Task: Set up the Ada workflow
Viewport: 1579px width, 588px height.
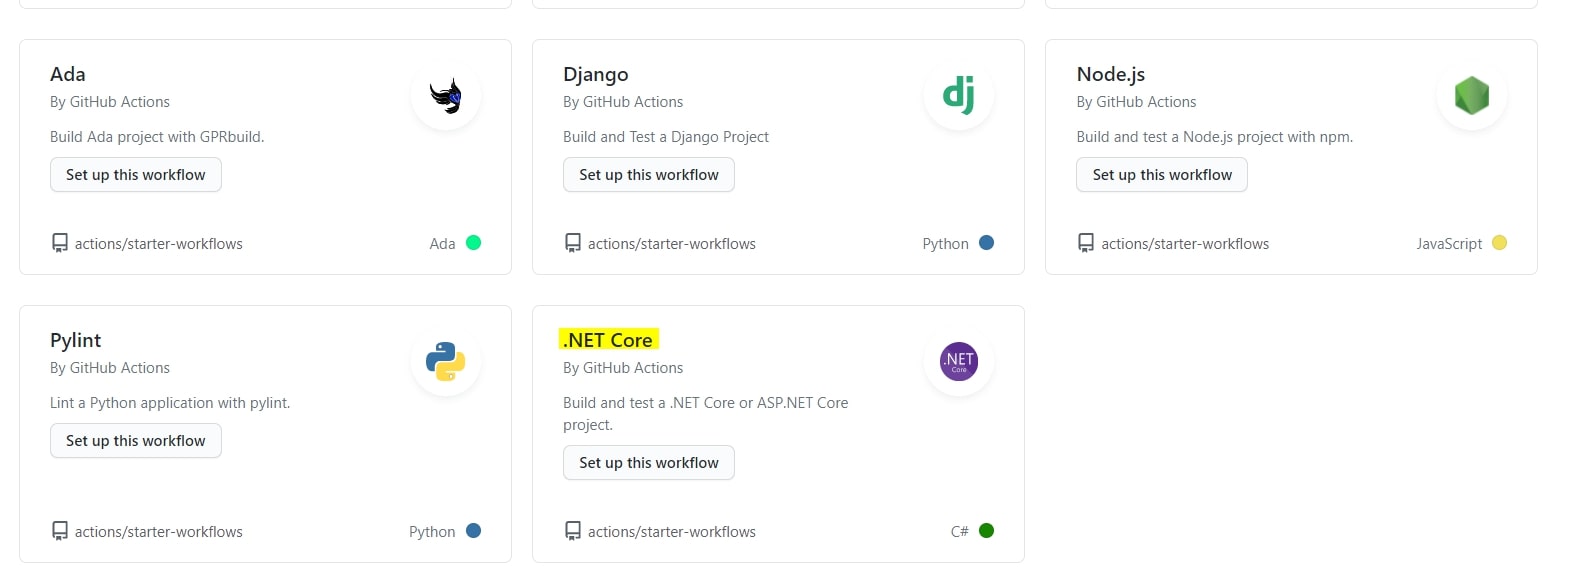Action: (x=136, y=175)
